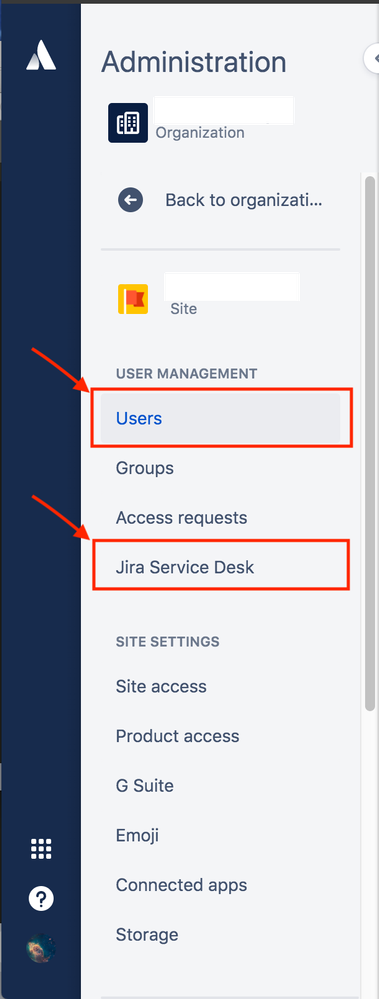Open the app switcher grid icon
The image size is (379, 999).
[x=41, y=849]
